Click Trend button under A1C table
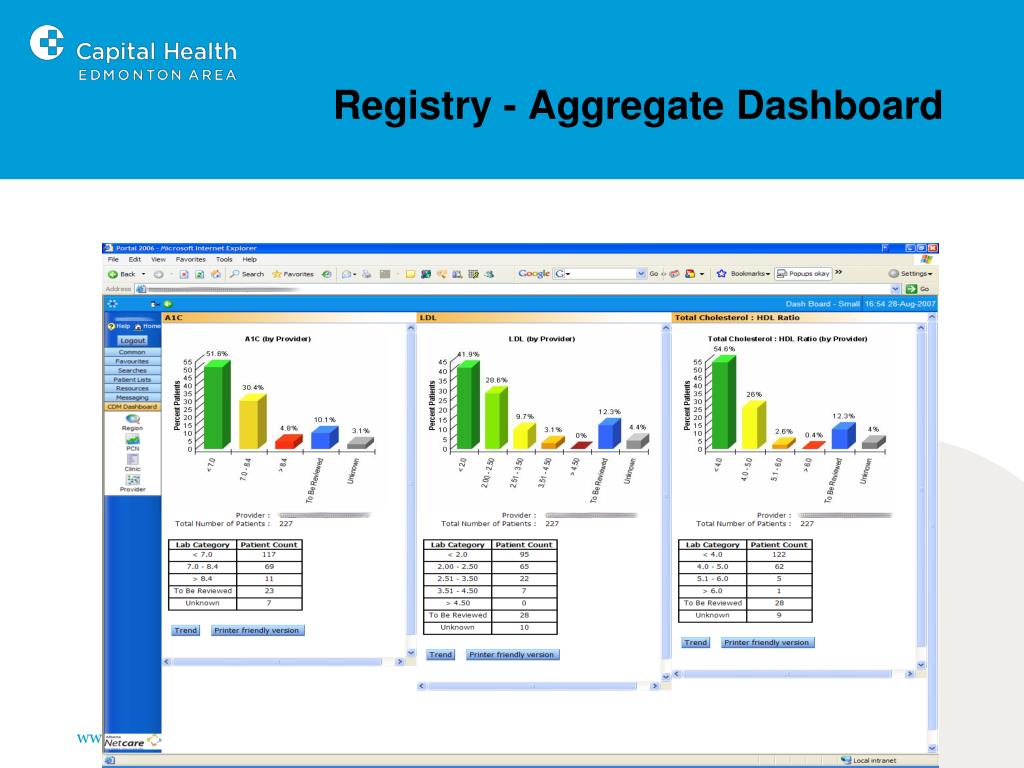1024x768 pixels. pos(185,630)
